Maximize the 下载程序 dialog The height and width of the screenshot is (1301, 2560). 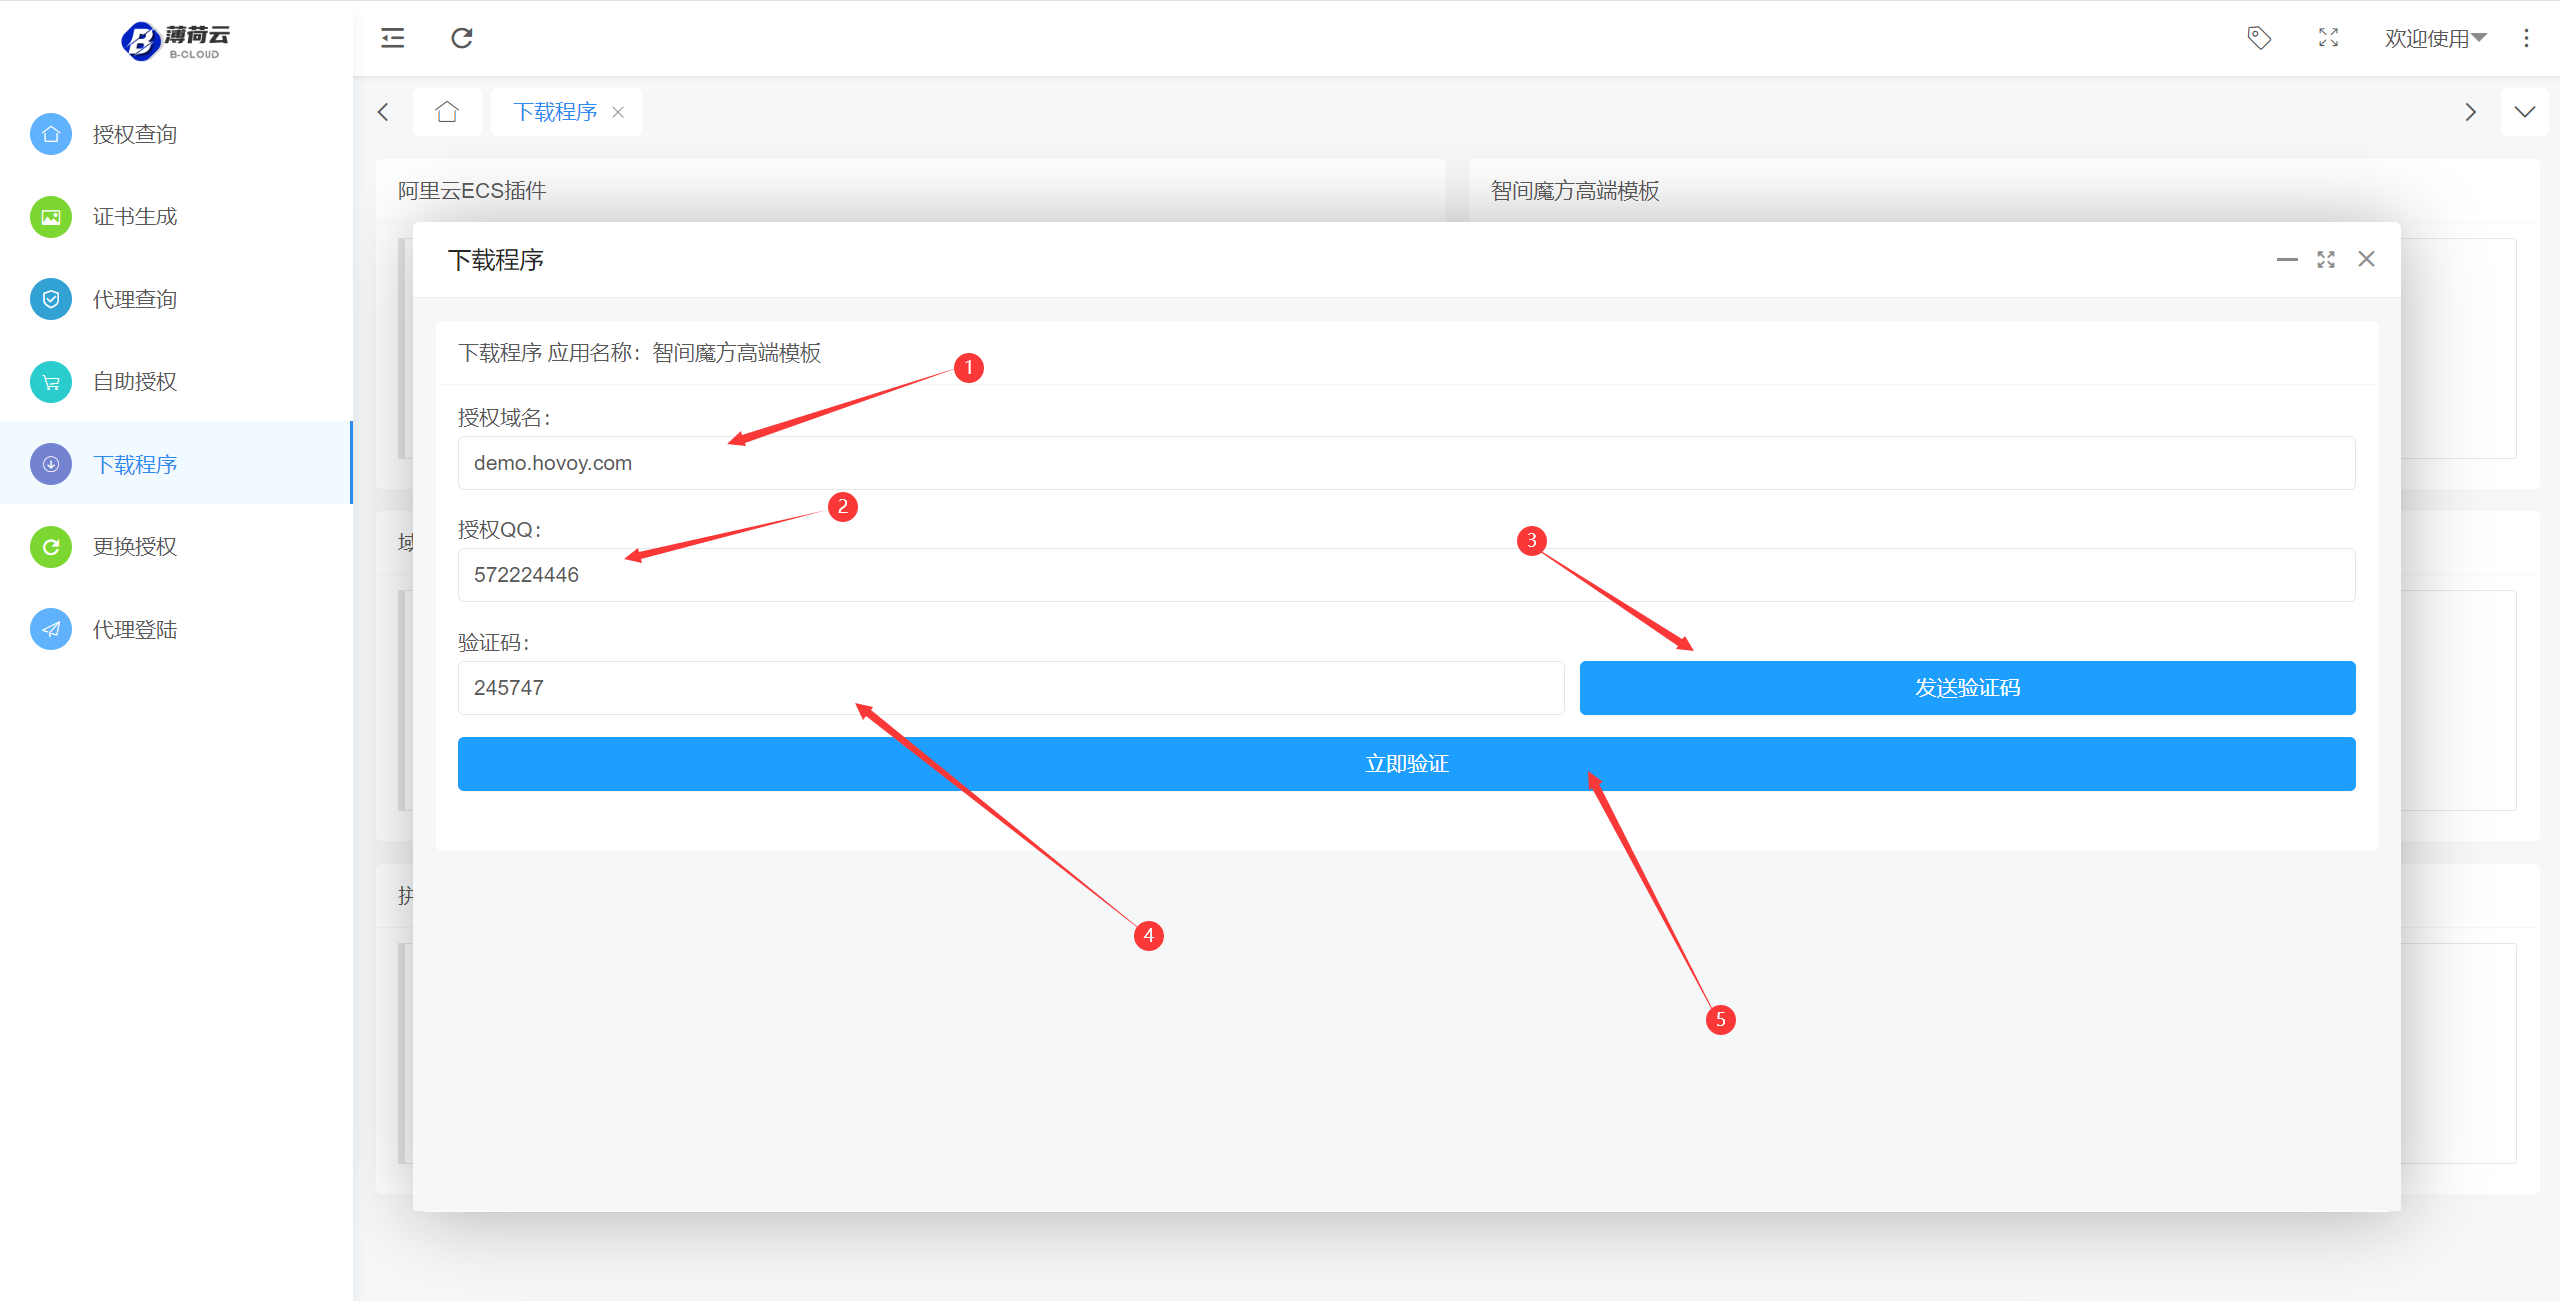2326,260
